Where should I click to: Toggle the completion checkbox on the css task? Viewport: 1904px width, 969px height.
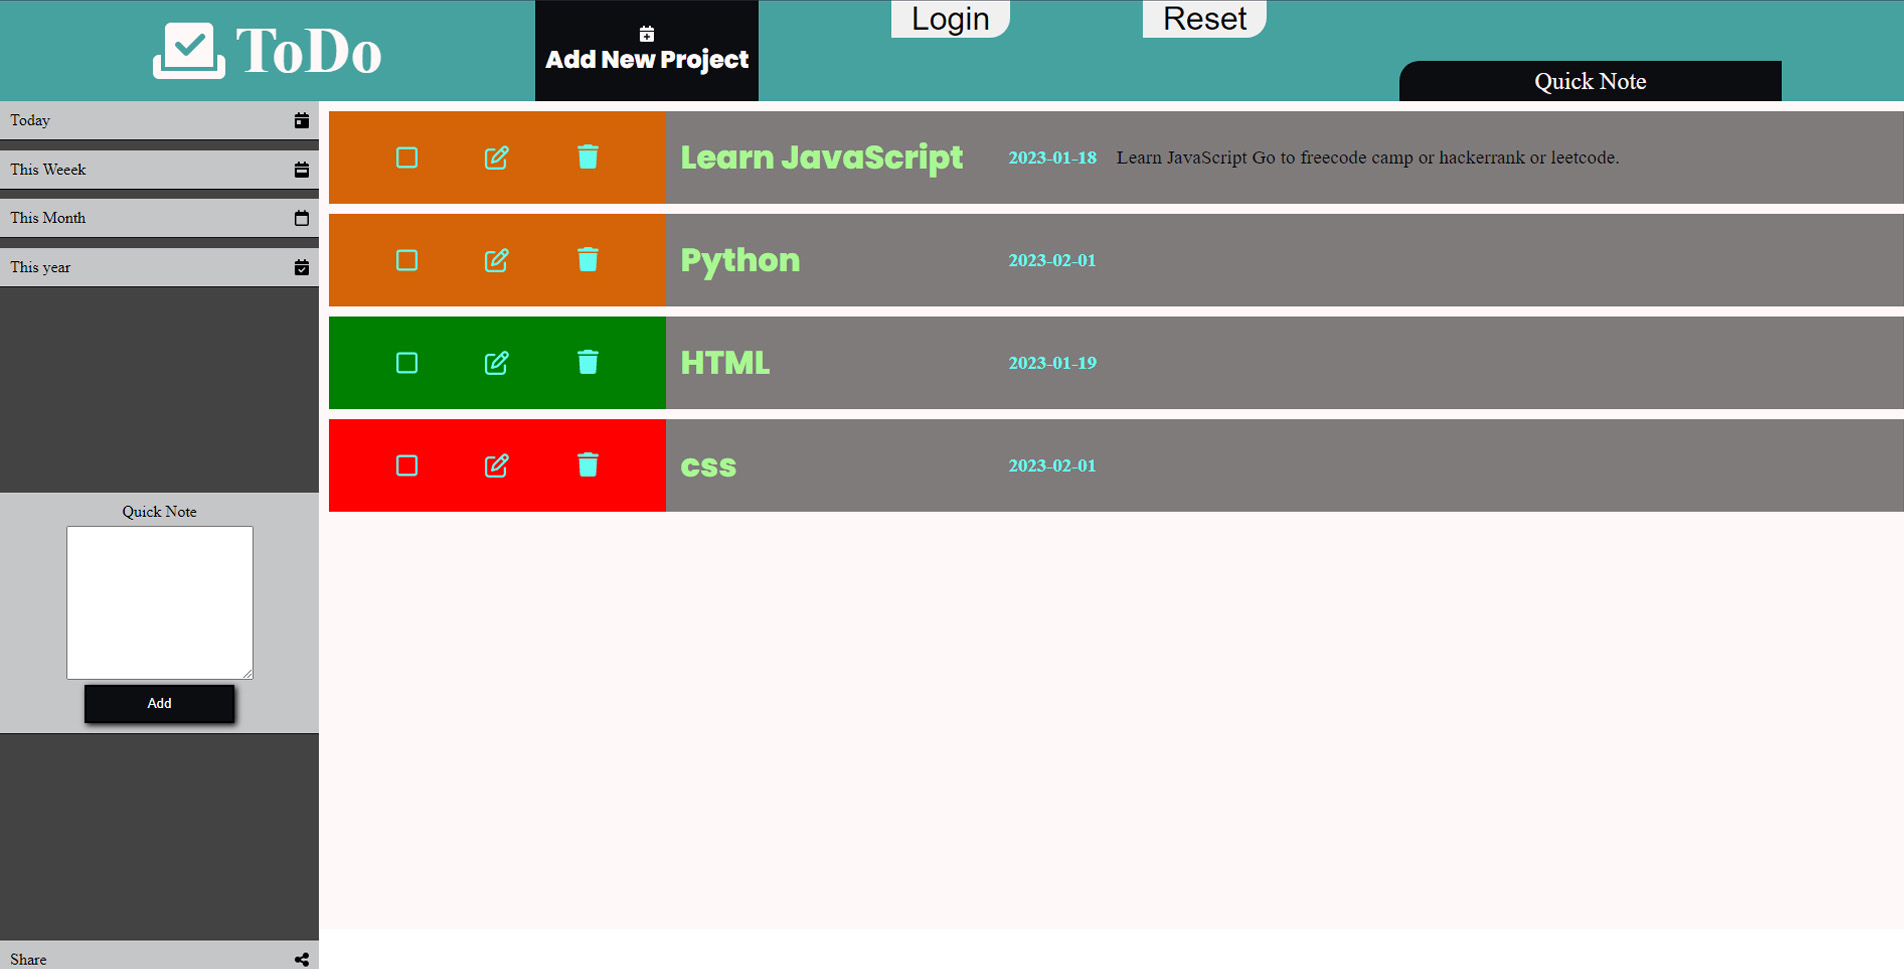406,465
